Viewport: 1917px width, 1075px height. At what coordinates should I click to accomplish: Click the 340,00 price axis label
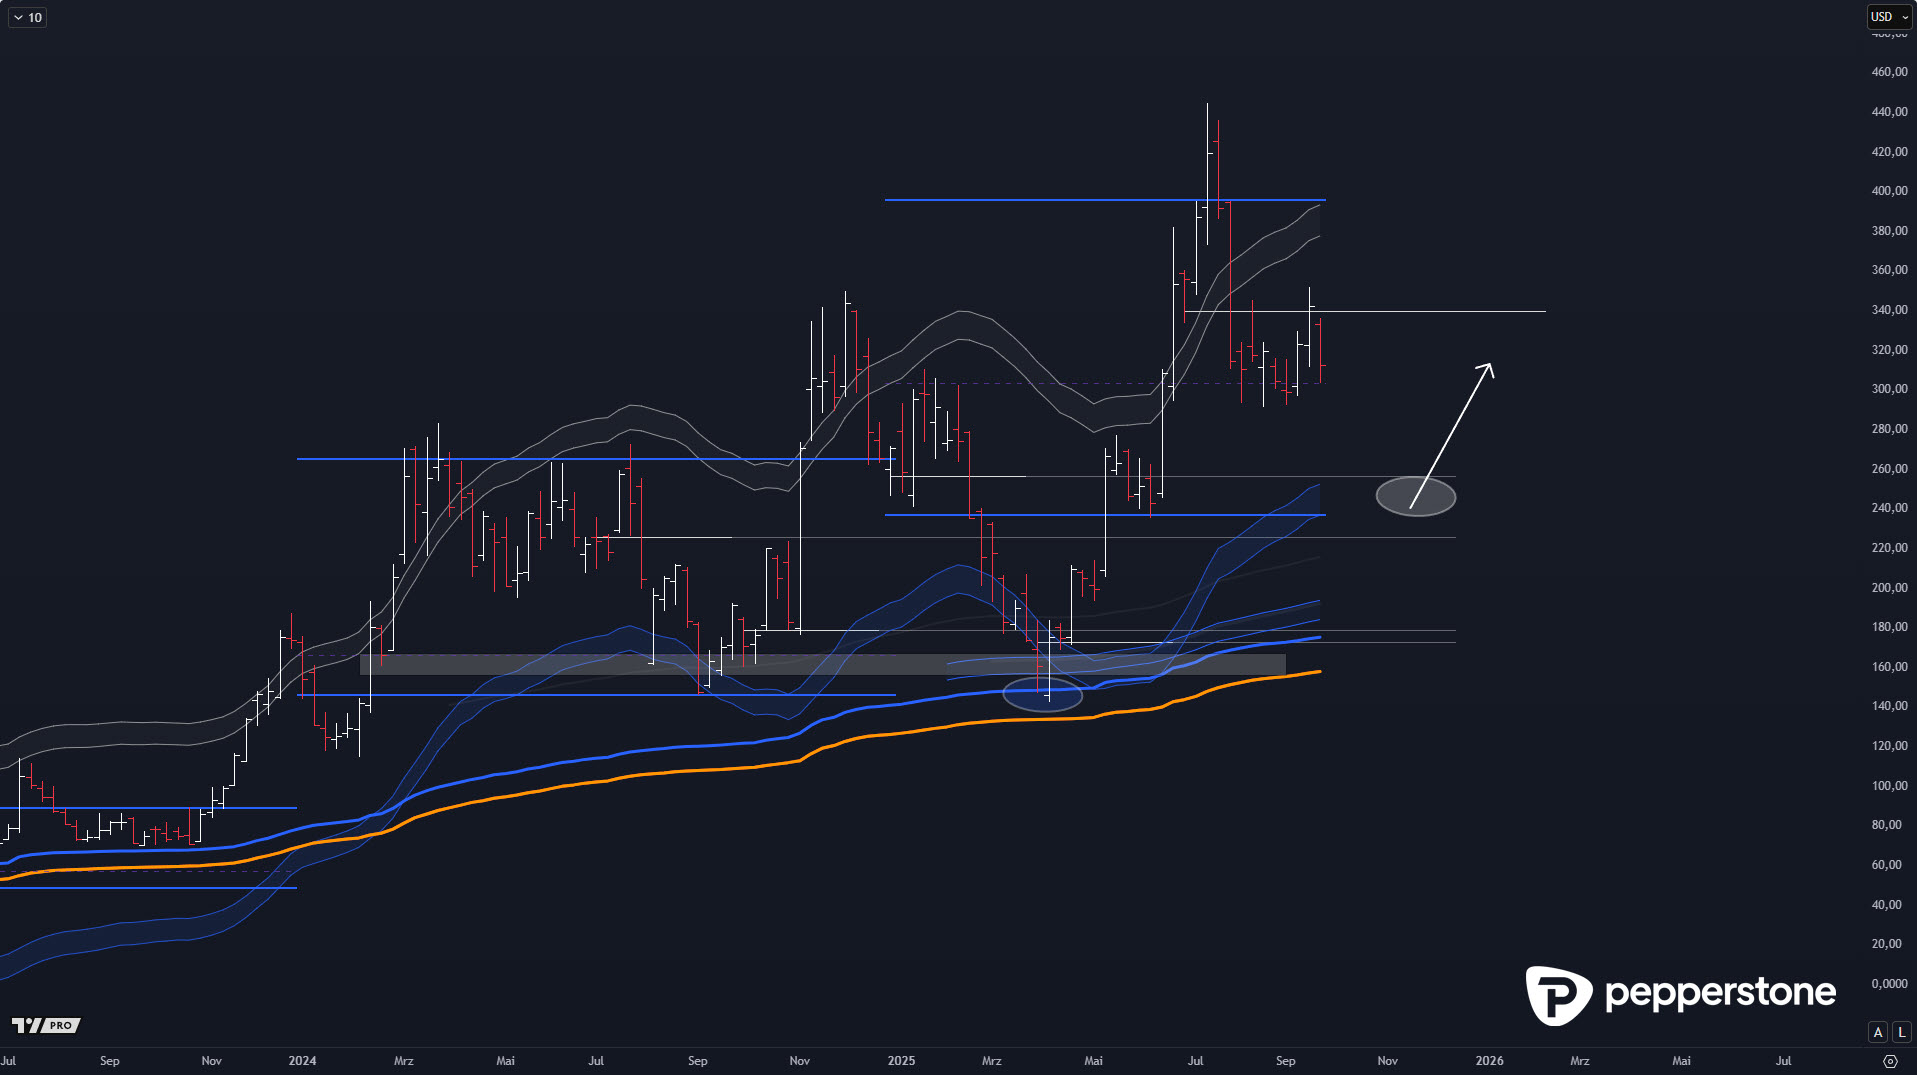tap(1889, 310)
